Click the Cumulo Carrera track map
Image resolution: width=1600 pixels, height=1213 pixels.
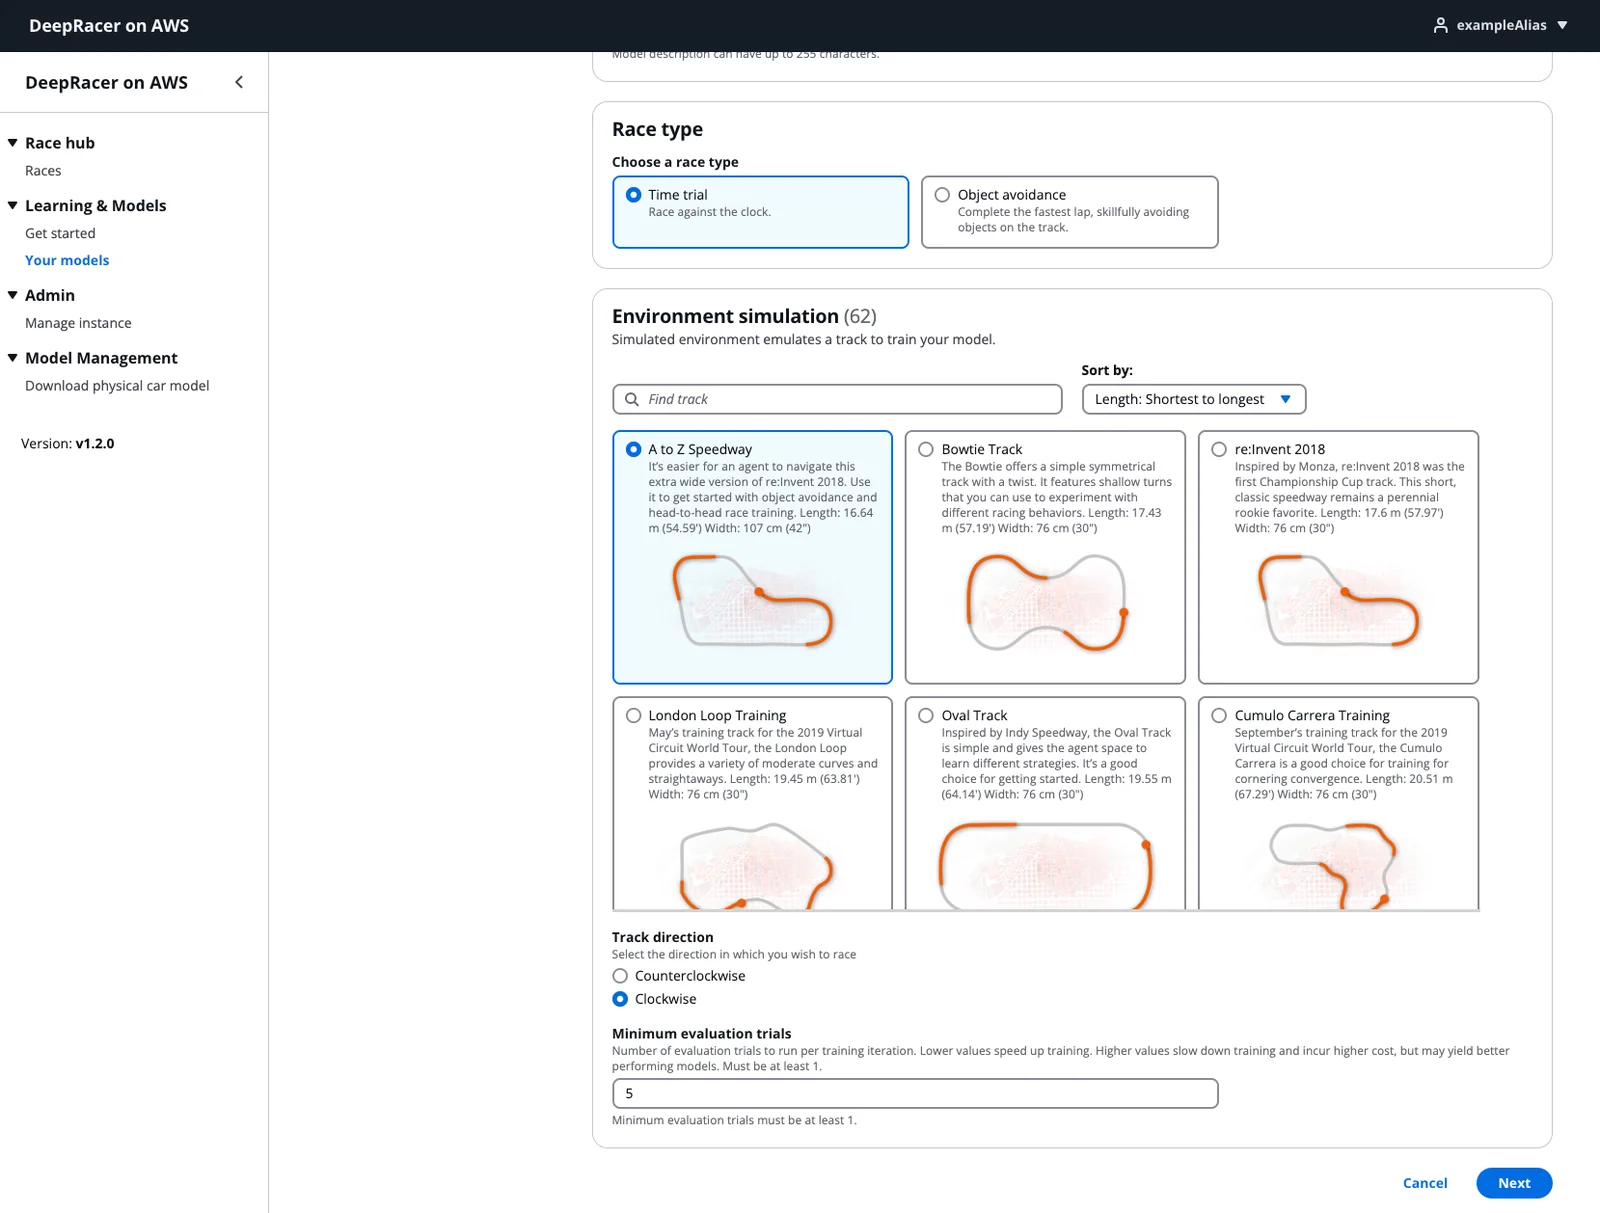[1335, 865]
